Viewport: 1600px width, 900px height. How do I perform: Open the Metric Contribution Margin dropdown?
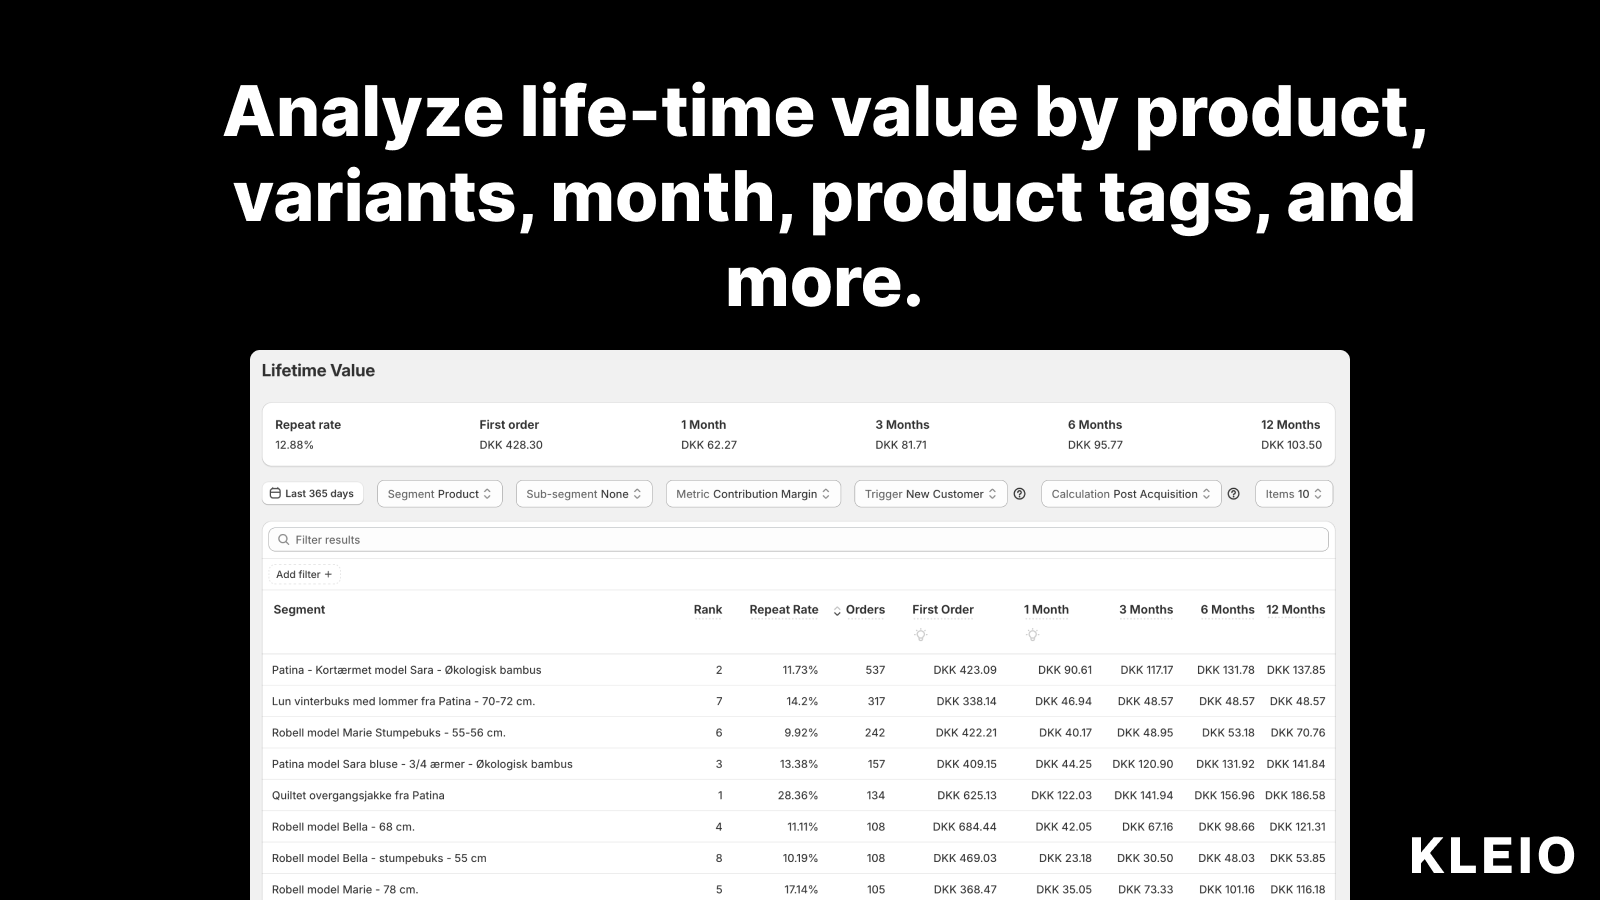pyautogui.click(x=753, y=493)
